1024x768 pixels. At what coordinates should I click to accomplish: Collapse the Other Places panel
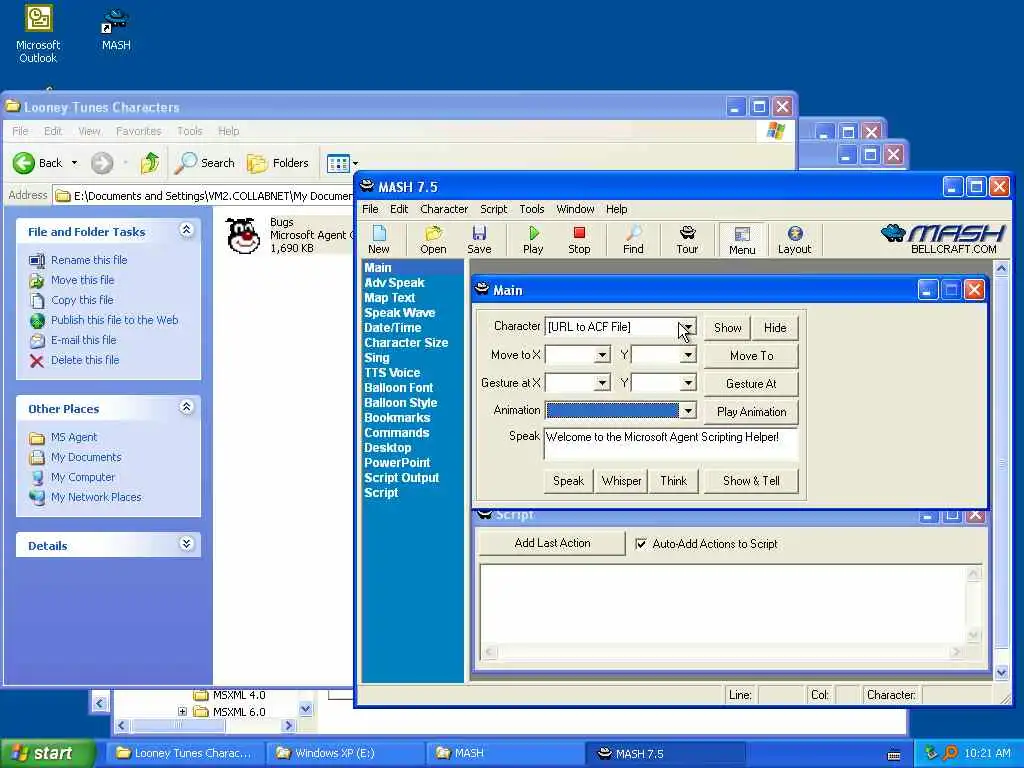(x=186, y=407)
